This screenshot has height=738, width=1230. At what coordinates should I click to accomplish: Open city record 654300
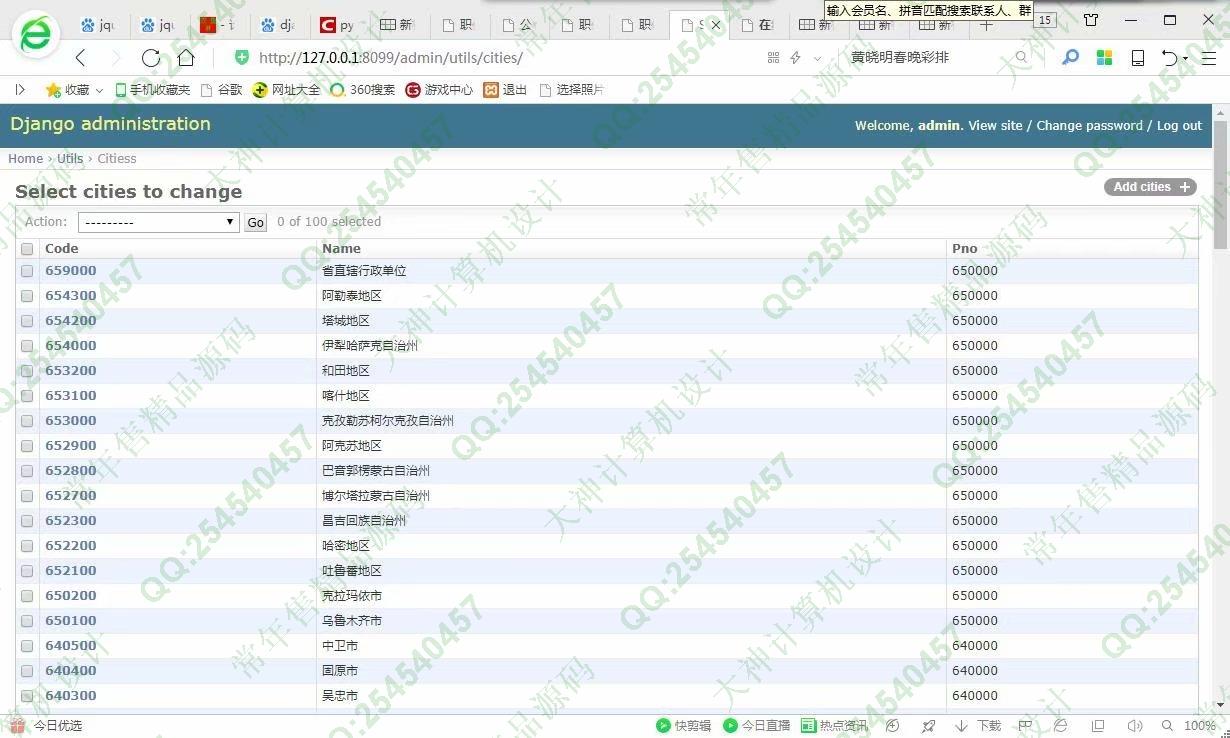click(71, 296)
